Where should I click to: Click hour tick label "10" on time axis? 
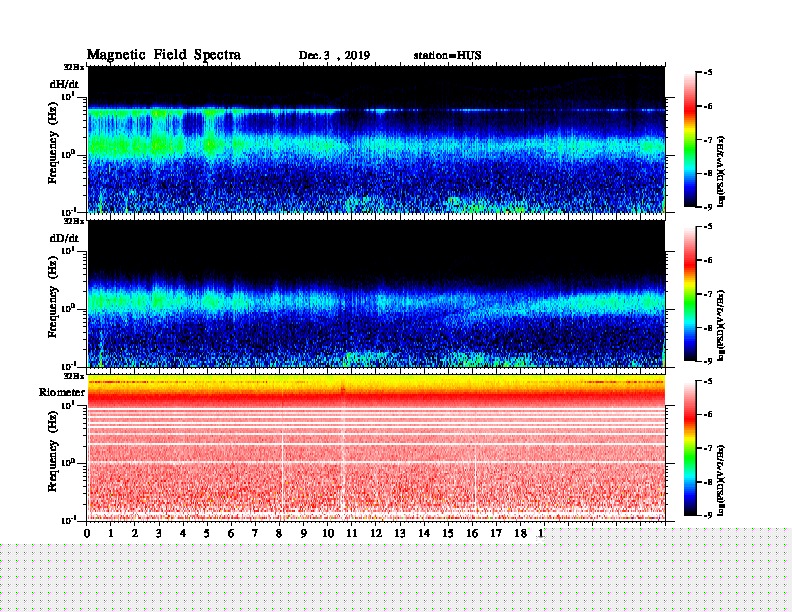pos(328,533)
